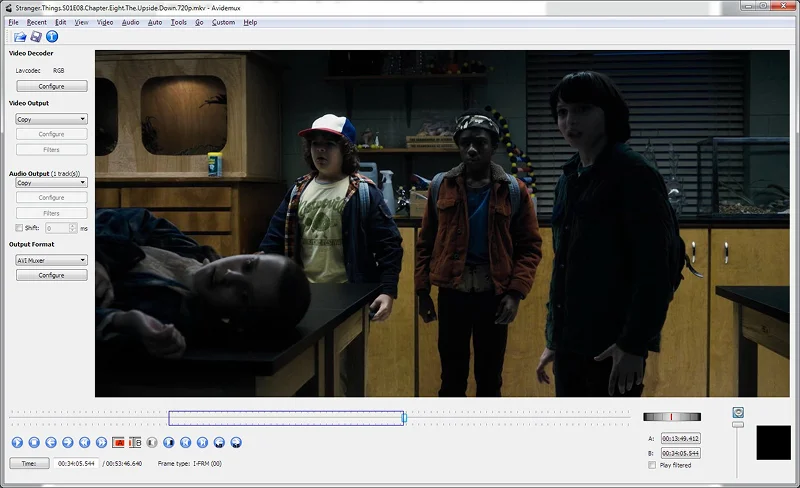Click the speaker icon above volume slider

[738, 412]
